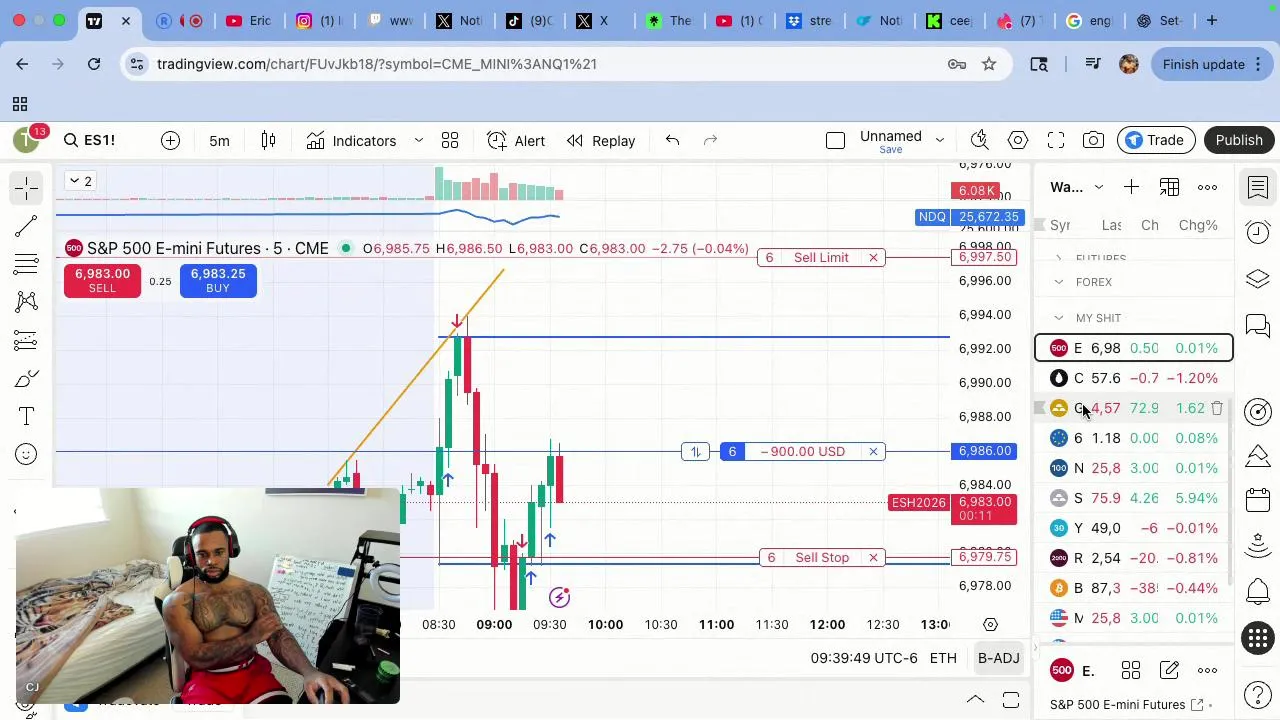Reverse position with the arrows icon
The height and width of the screenshot is (720, 1280).
point(695,452)
